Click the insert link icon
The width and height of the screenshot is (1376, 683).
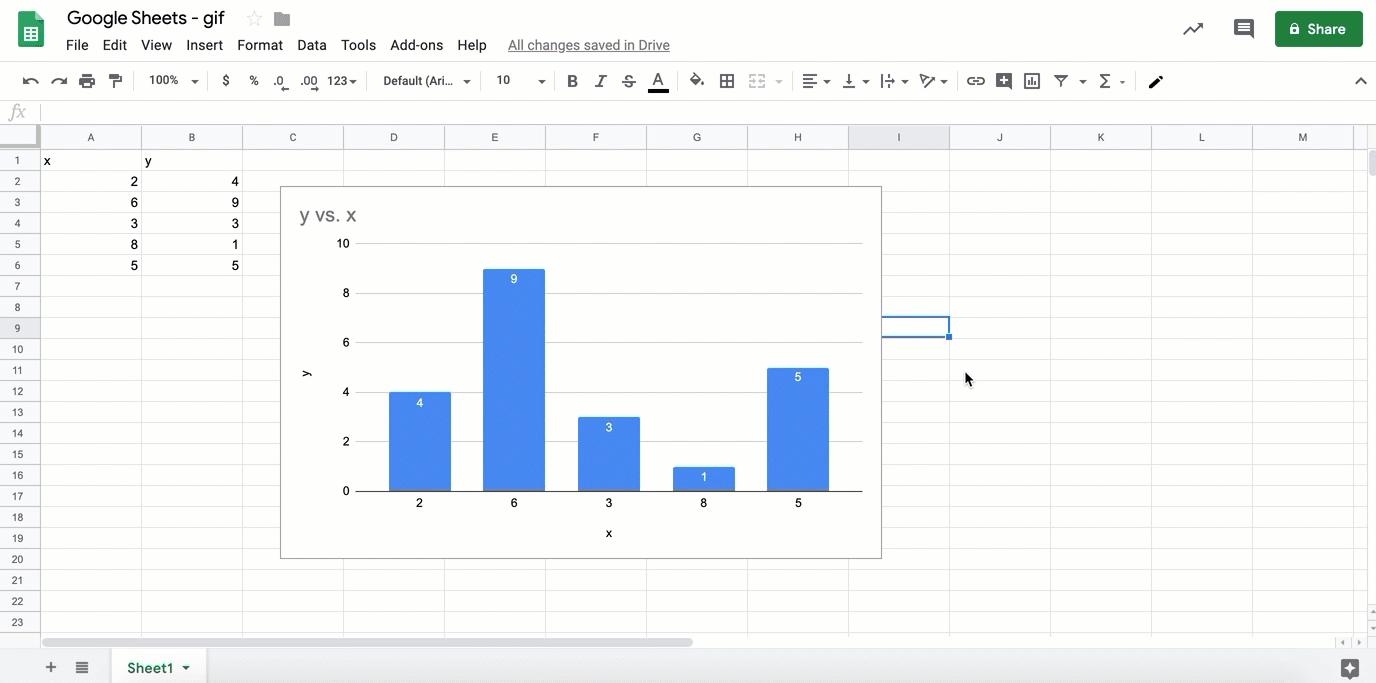point(975,81)
